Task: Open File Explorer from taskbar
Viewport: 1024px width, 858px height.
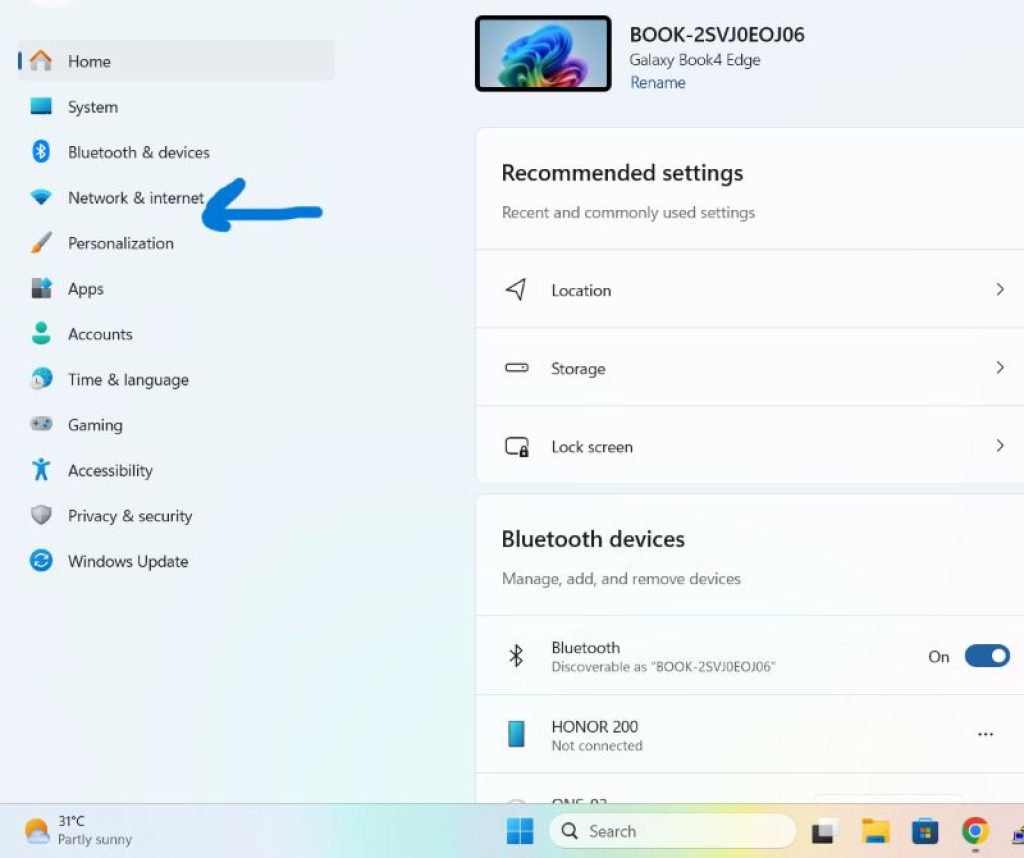Action: [875, 831]
